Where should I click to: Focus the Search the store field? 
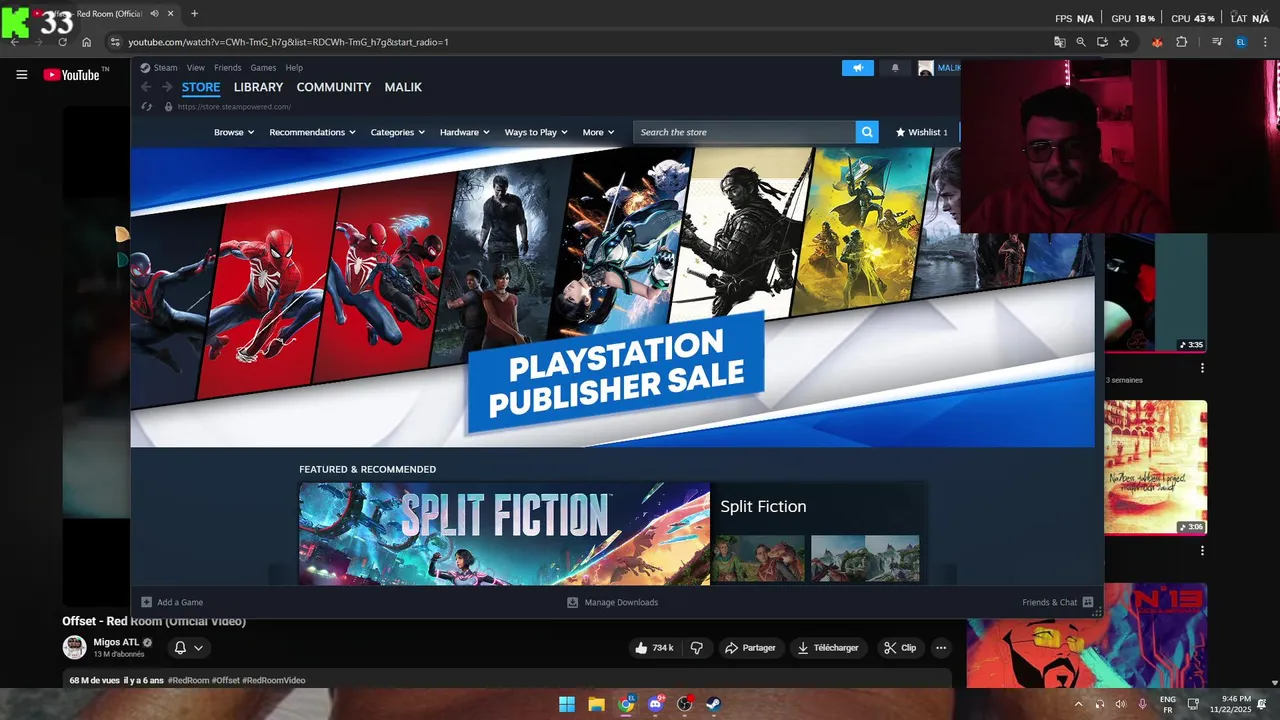click(744, 132)
